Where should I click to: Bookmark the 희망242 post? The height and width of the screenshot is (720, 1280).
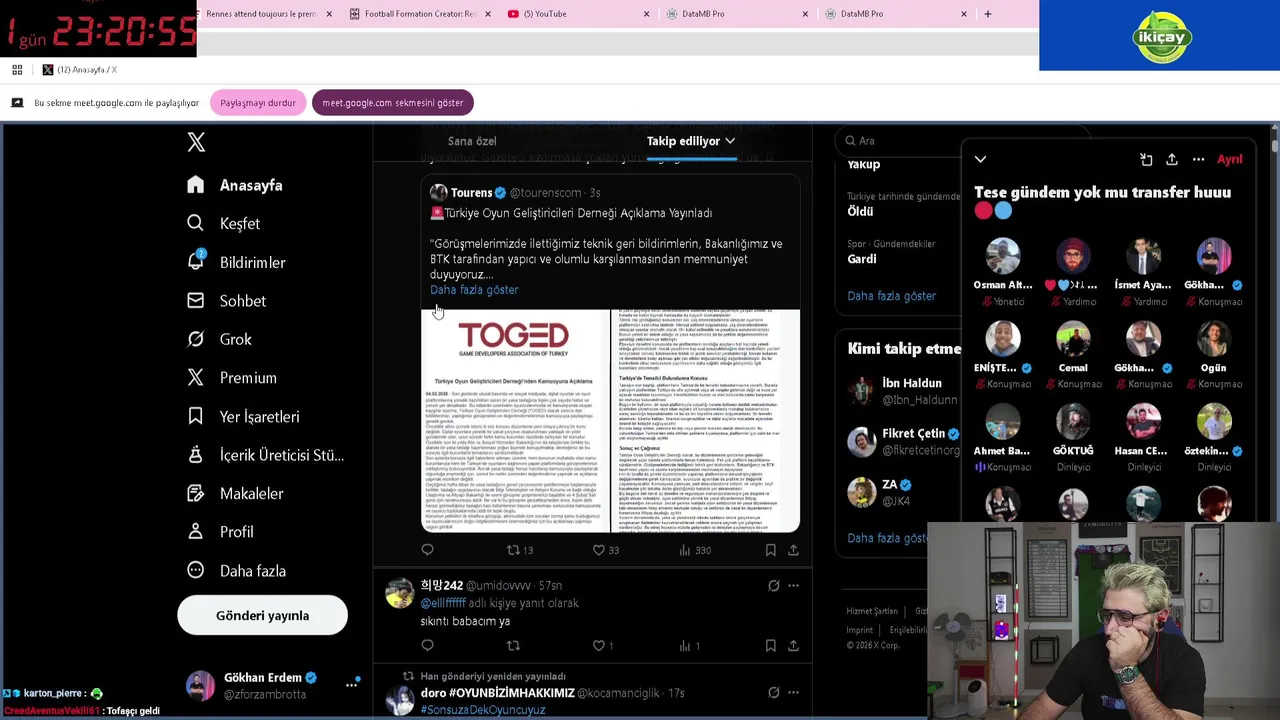tap(770, 645)
